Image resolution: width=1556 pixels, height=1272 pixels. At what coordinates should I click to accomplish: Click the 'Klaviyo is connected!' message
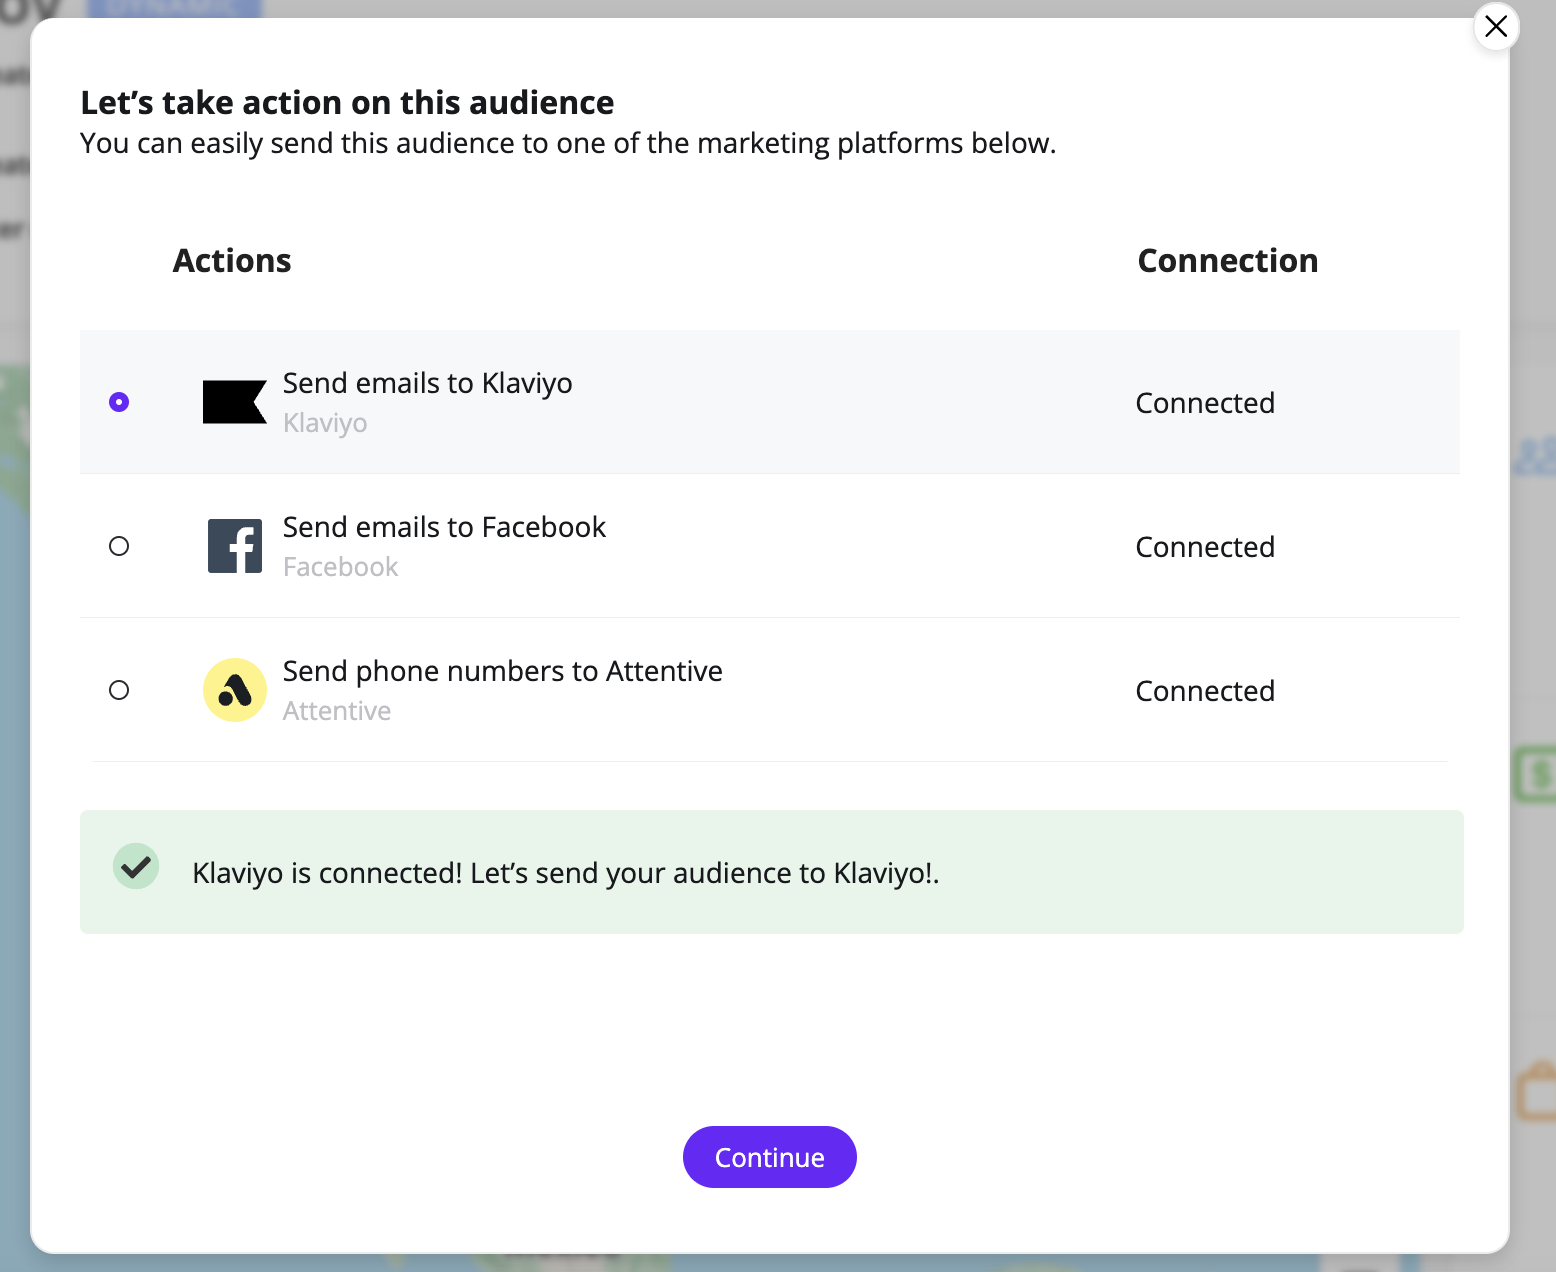pyautogui.click(x=566, y=873)
